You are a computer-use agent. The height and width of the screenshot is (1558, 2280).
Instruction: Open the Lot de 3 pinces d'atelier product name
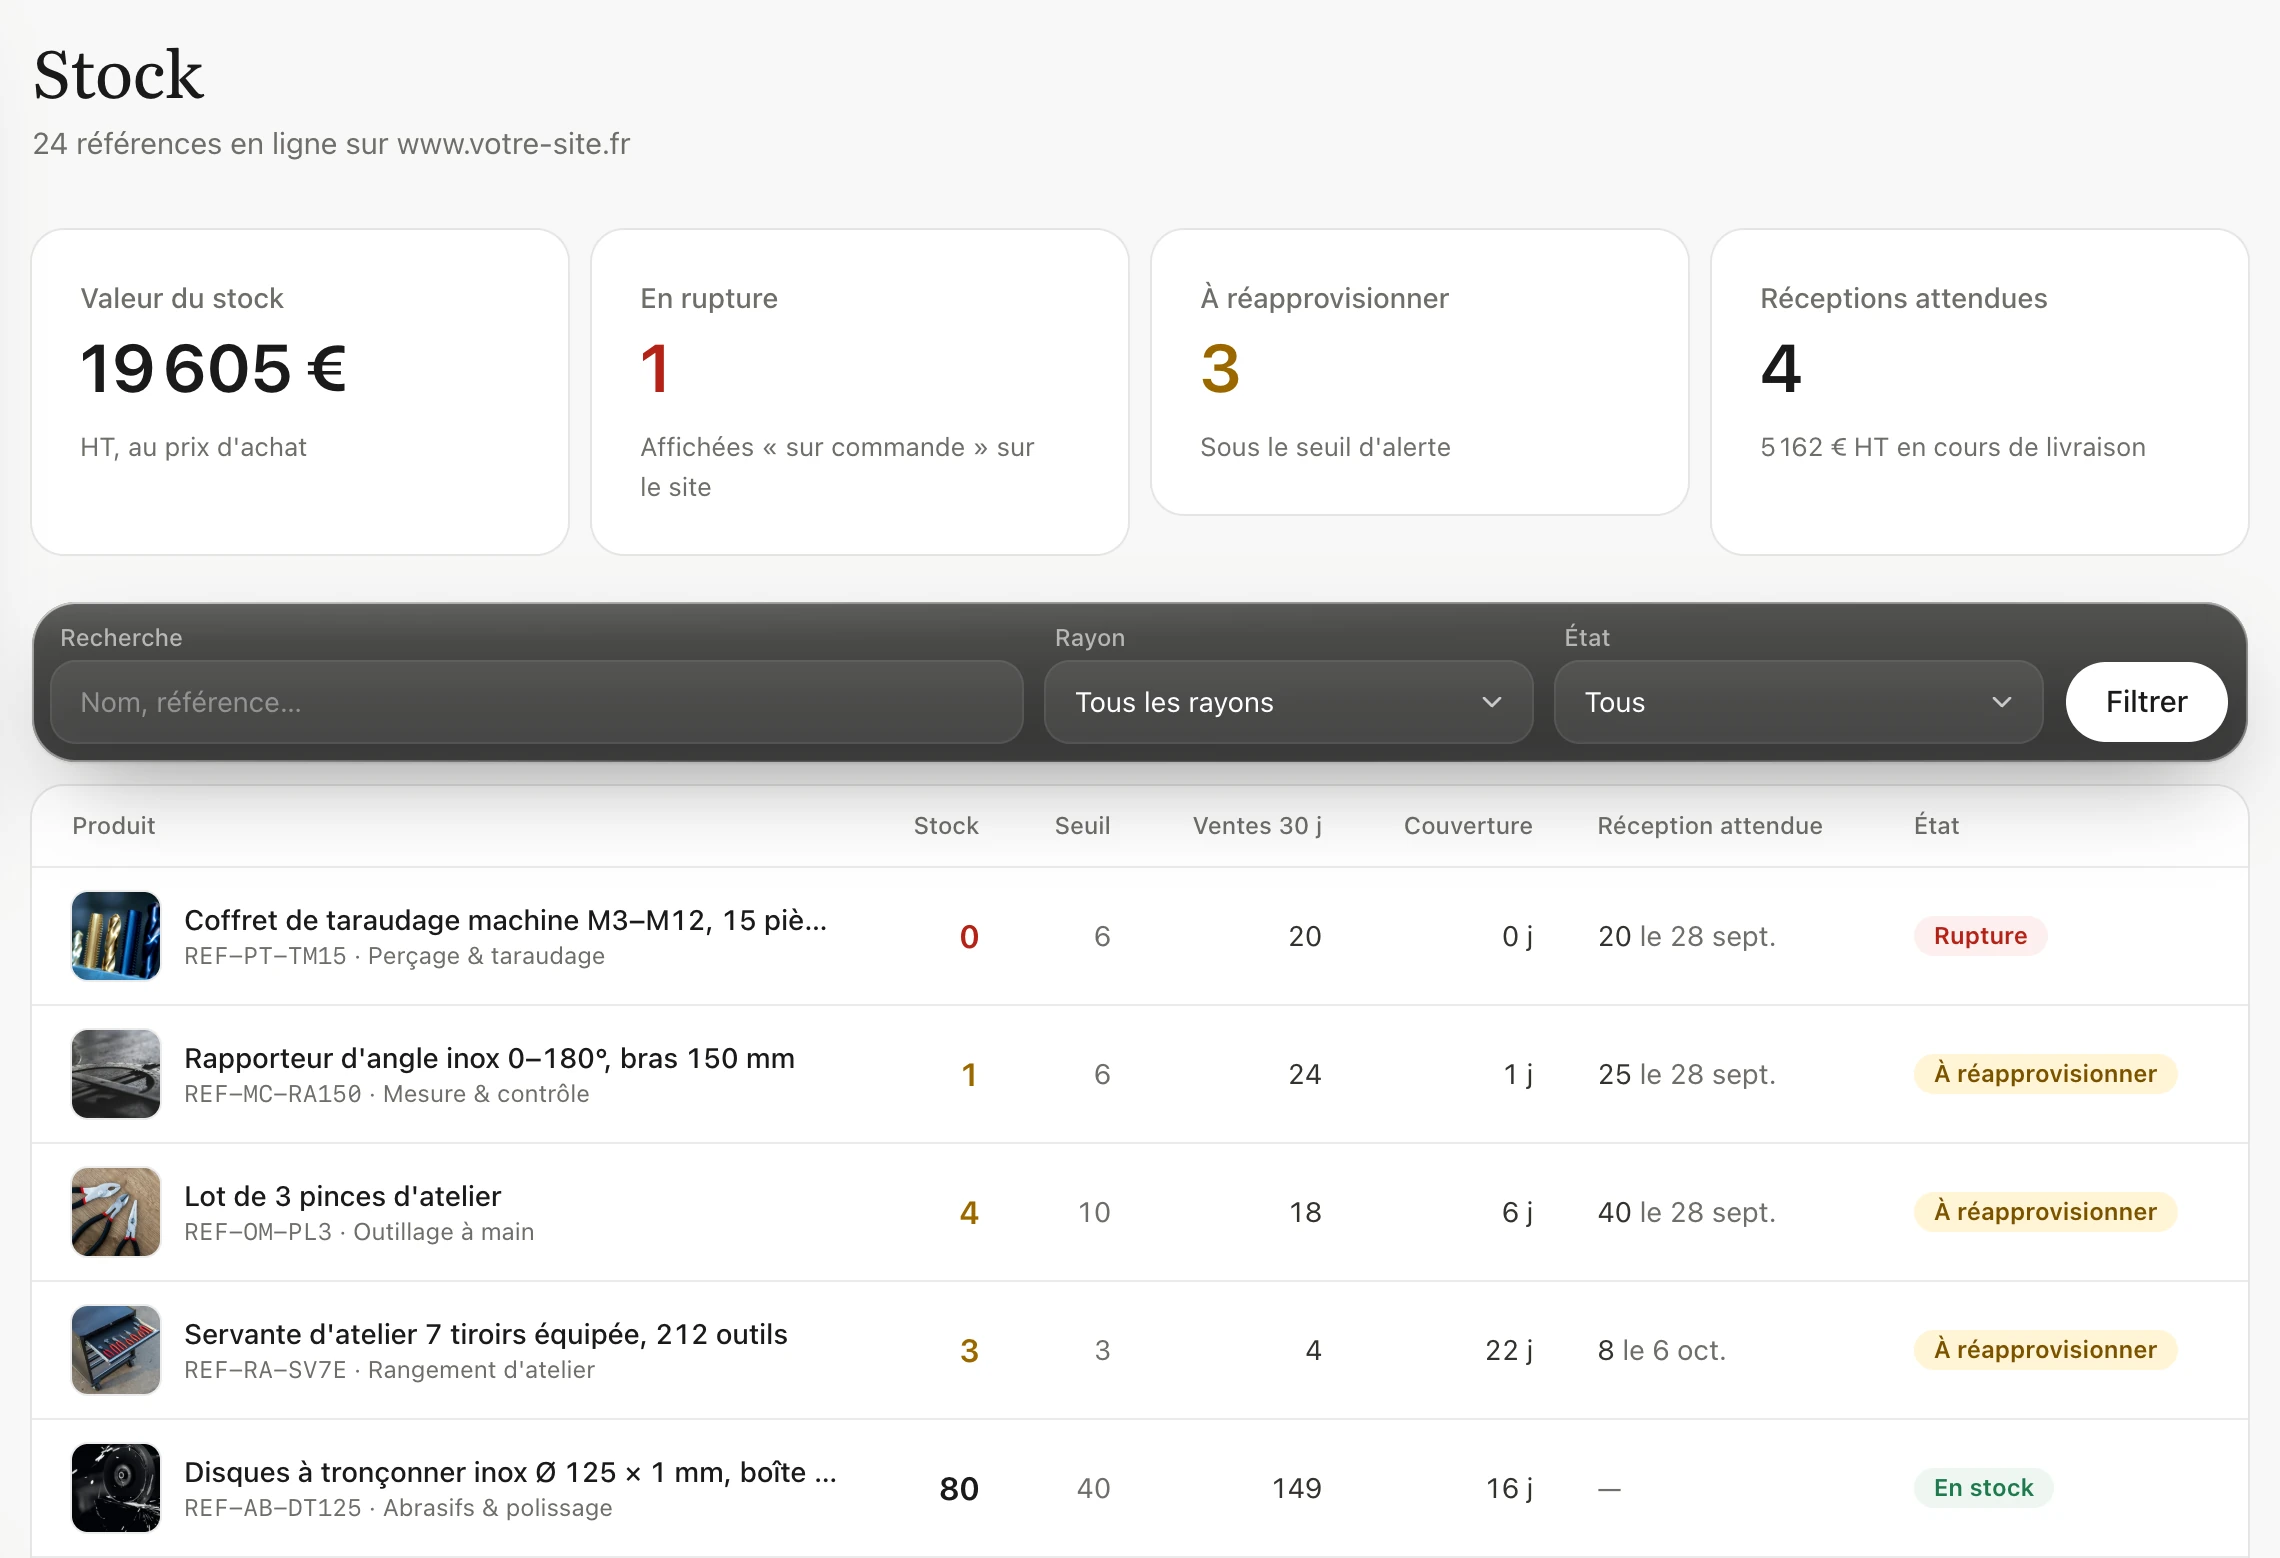[342, 1196]
